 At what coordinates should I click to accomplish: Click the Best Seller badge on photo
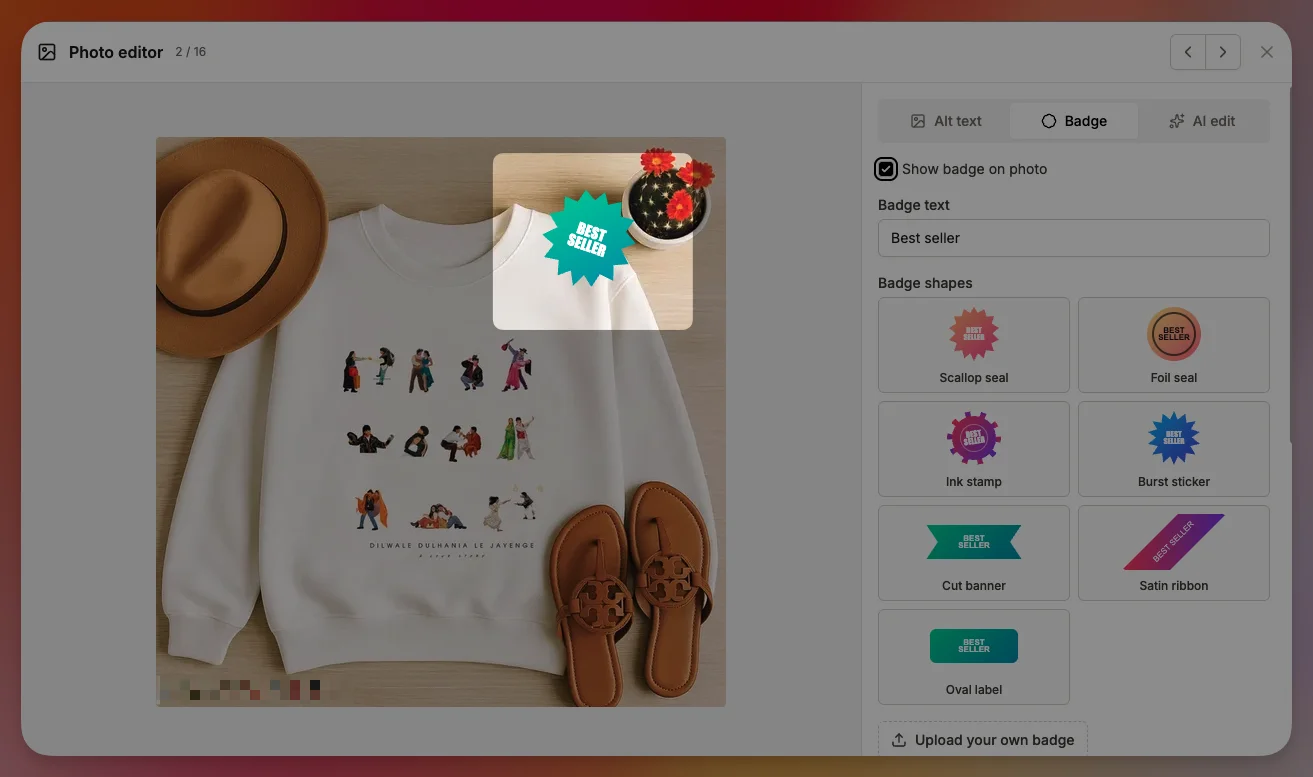587,240
